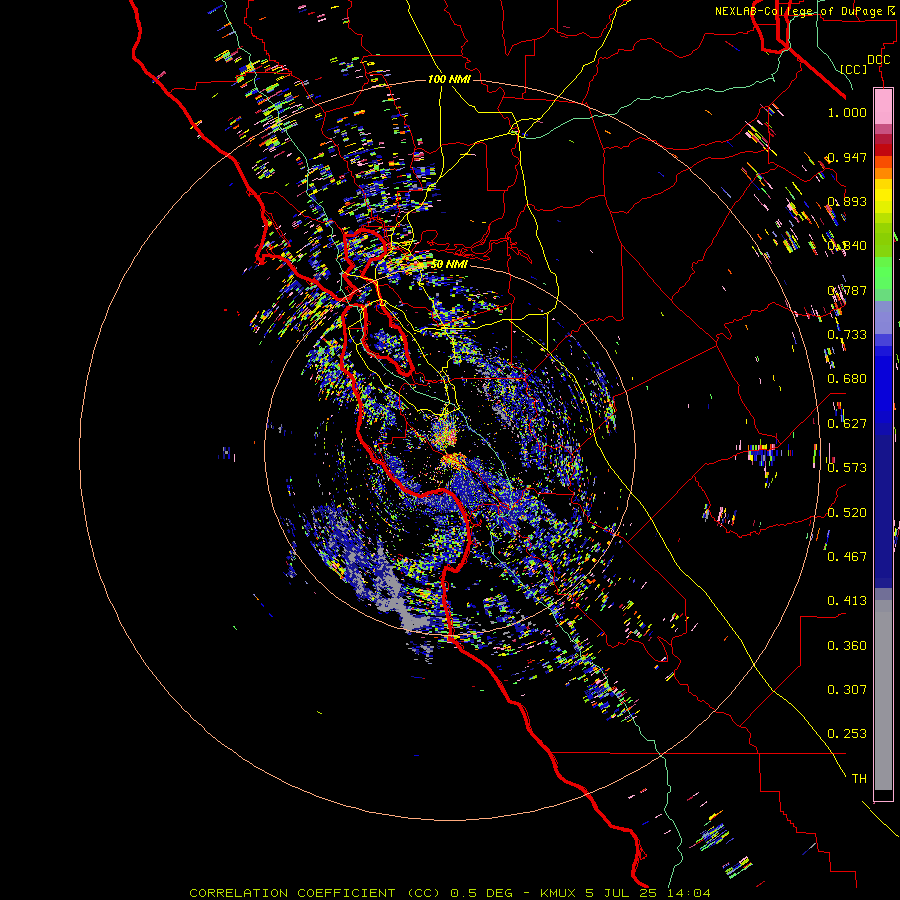Click the [CC] label beside the color scale
Image resolution: width=900 pixels, height=900 pixels.
(854, 69)
